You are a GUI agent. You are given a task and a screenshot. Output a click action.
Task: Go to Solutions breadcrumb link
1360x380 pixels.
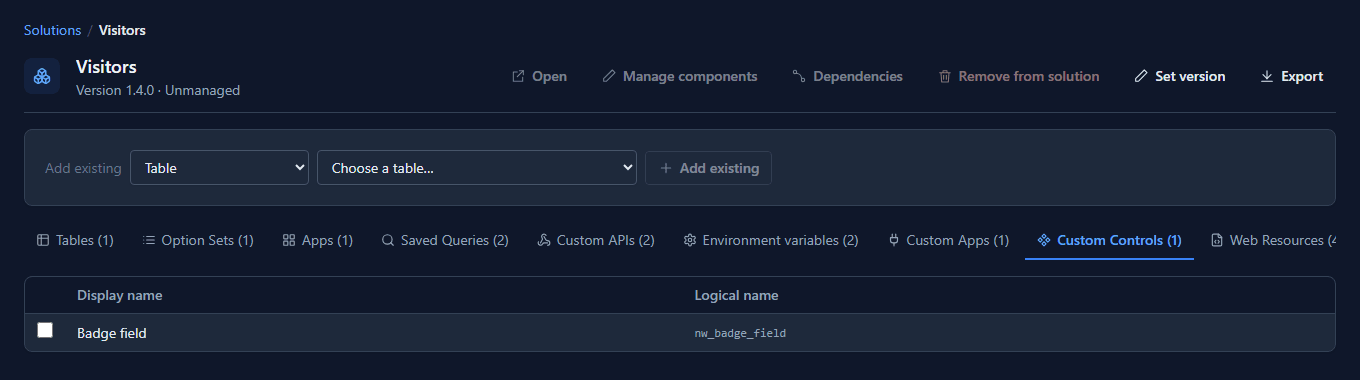52,30
